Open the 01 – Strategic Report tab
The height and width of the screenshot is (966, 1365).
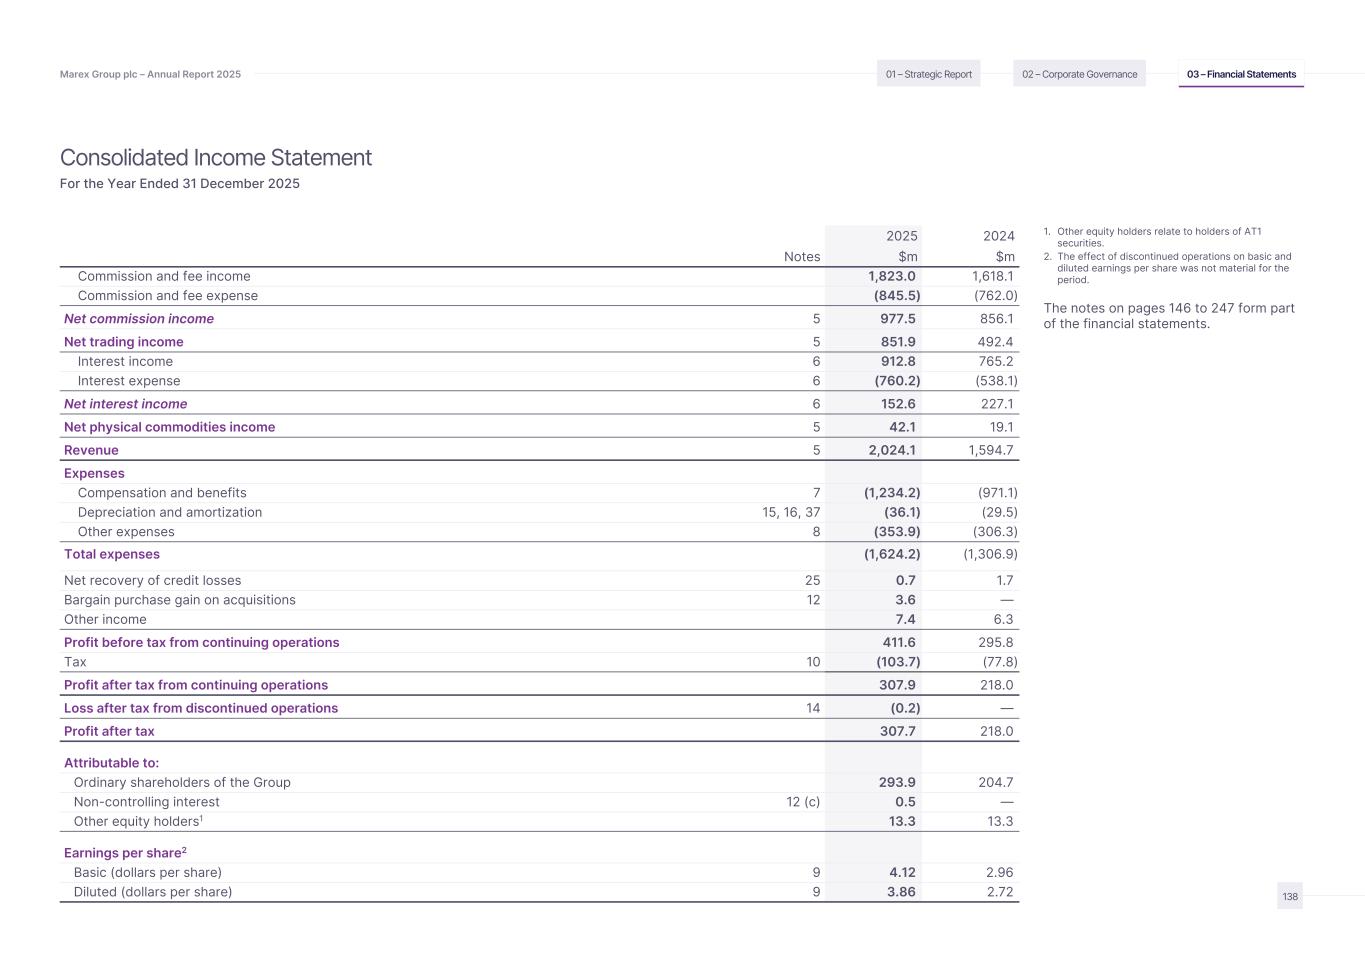coord(928,74)
